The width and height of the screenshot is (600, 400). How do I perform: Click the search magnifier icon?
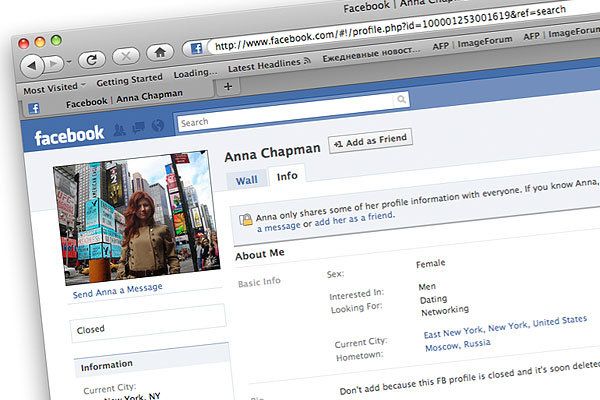coord(401,100)
